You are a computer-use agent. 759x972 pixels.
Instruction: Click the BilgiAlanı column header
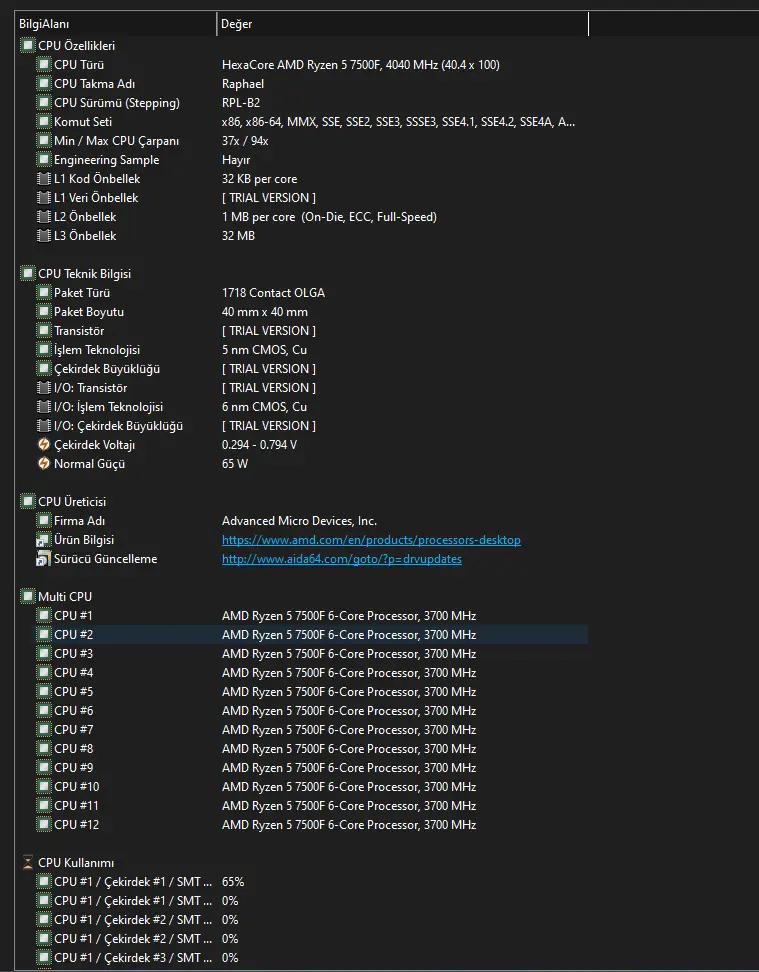click(116, 24)
